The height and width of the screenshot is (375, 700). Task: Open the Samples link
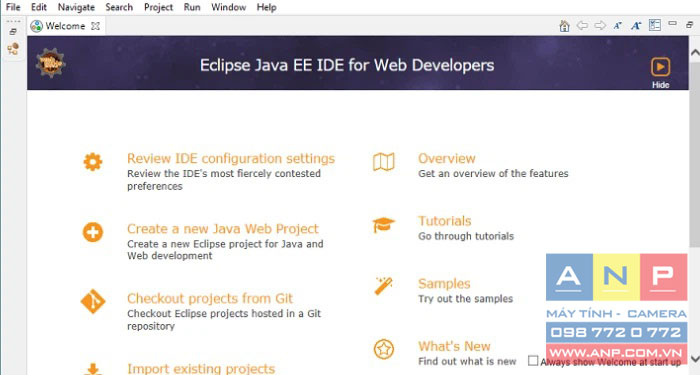click(444, 283)
